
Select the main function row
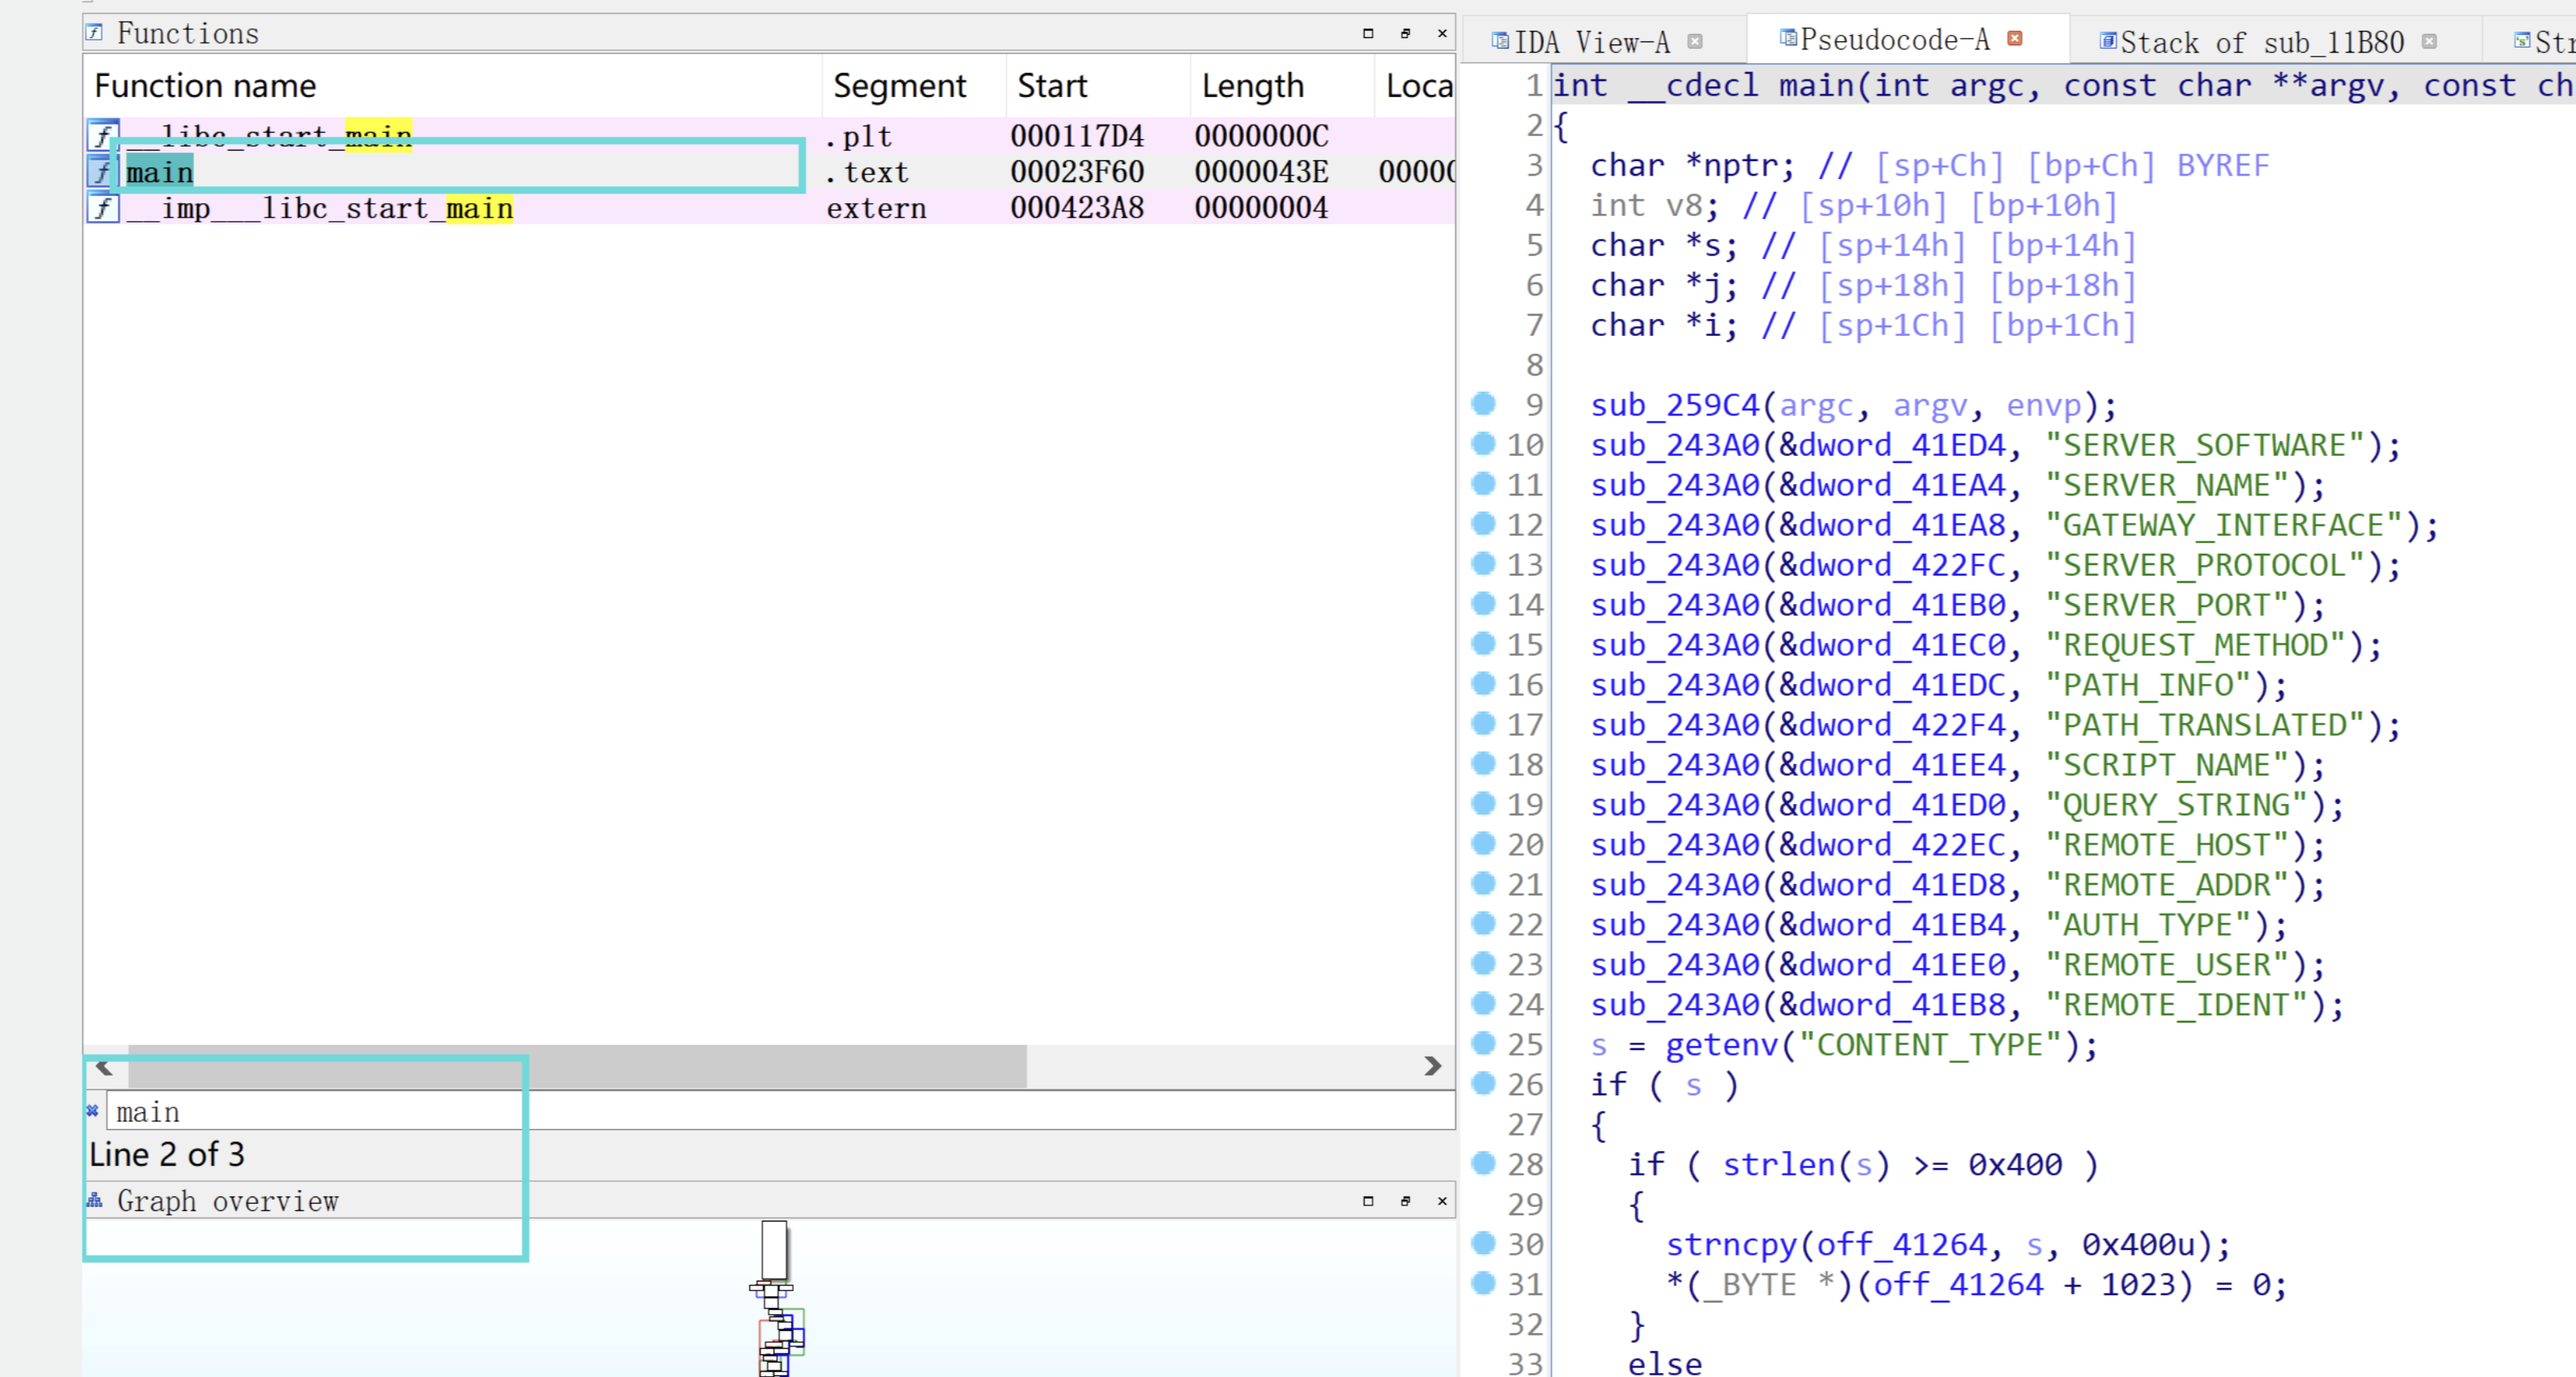[x=770, y=172]
